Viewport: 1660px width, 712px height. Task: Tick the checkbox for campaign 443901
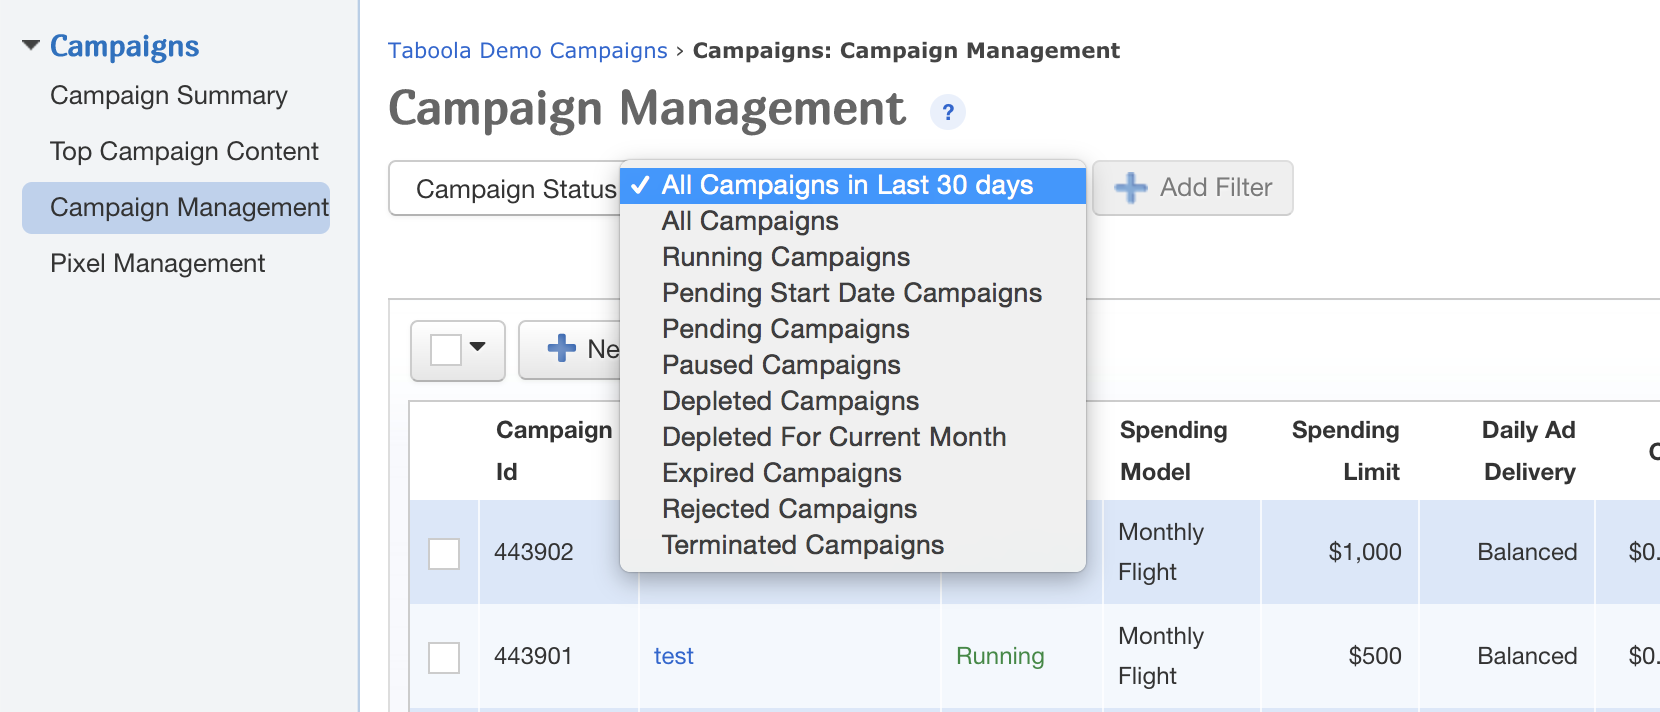coord(444,657)
